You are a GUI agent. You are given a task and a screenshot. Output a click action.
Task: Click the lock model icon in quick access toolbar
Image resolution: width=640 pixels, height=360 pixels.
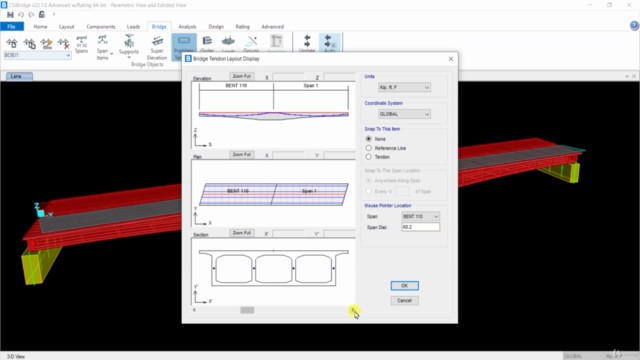pos(42,15)
